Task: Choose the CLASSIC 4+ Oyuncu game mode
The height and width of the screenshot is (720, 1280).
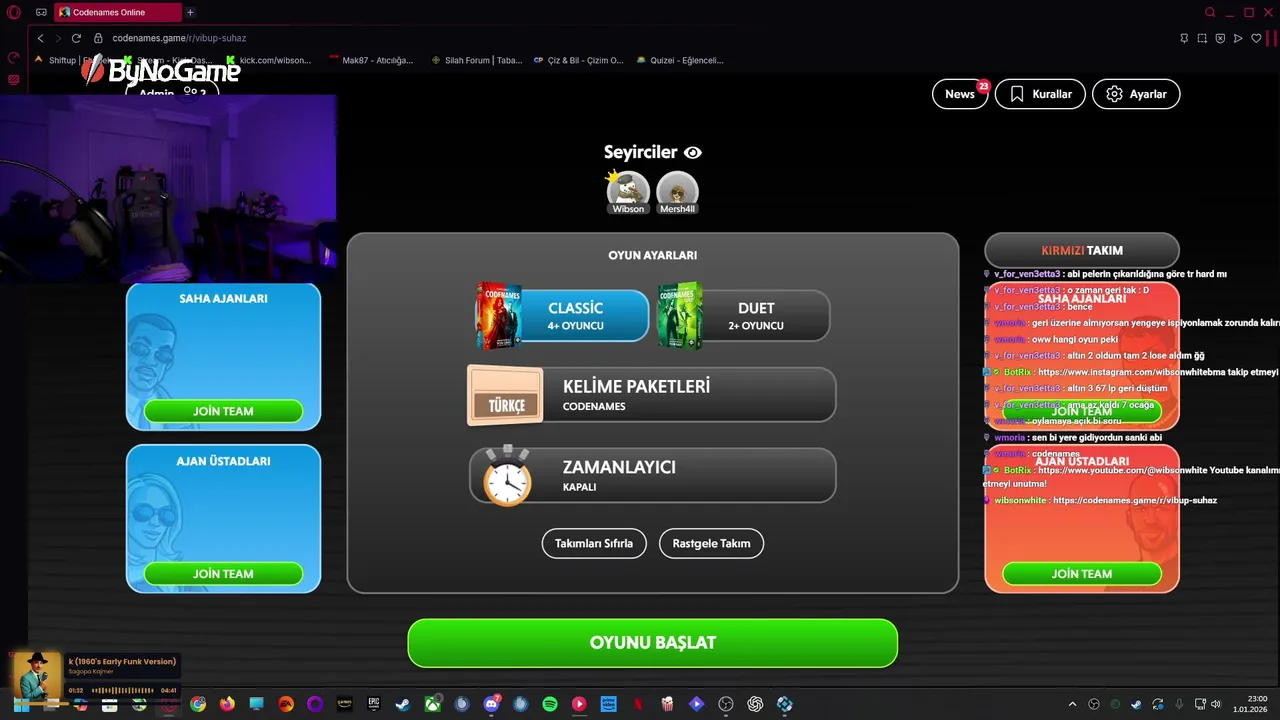Action: (563, 316)
